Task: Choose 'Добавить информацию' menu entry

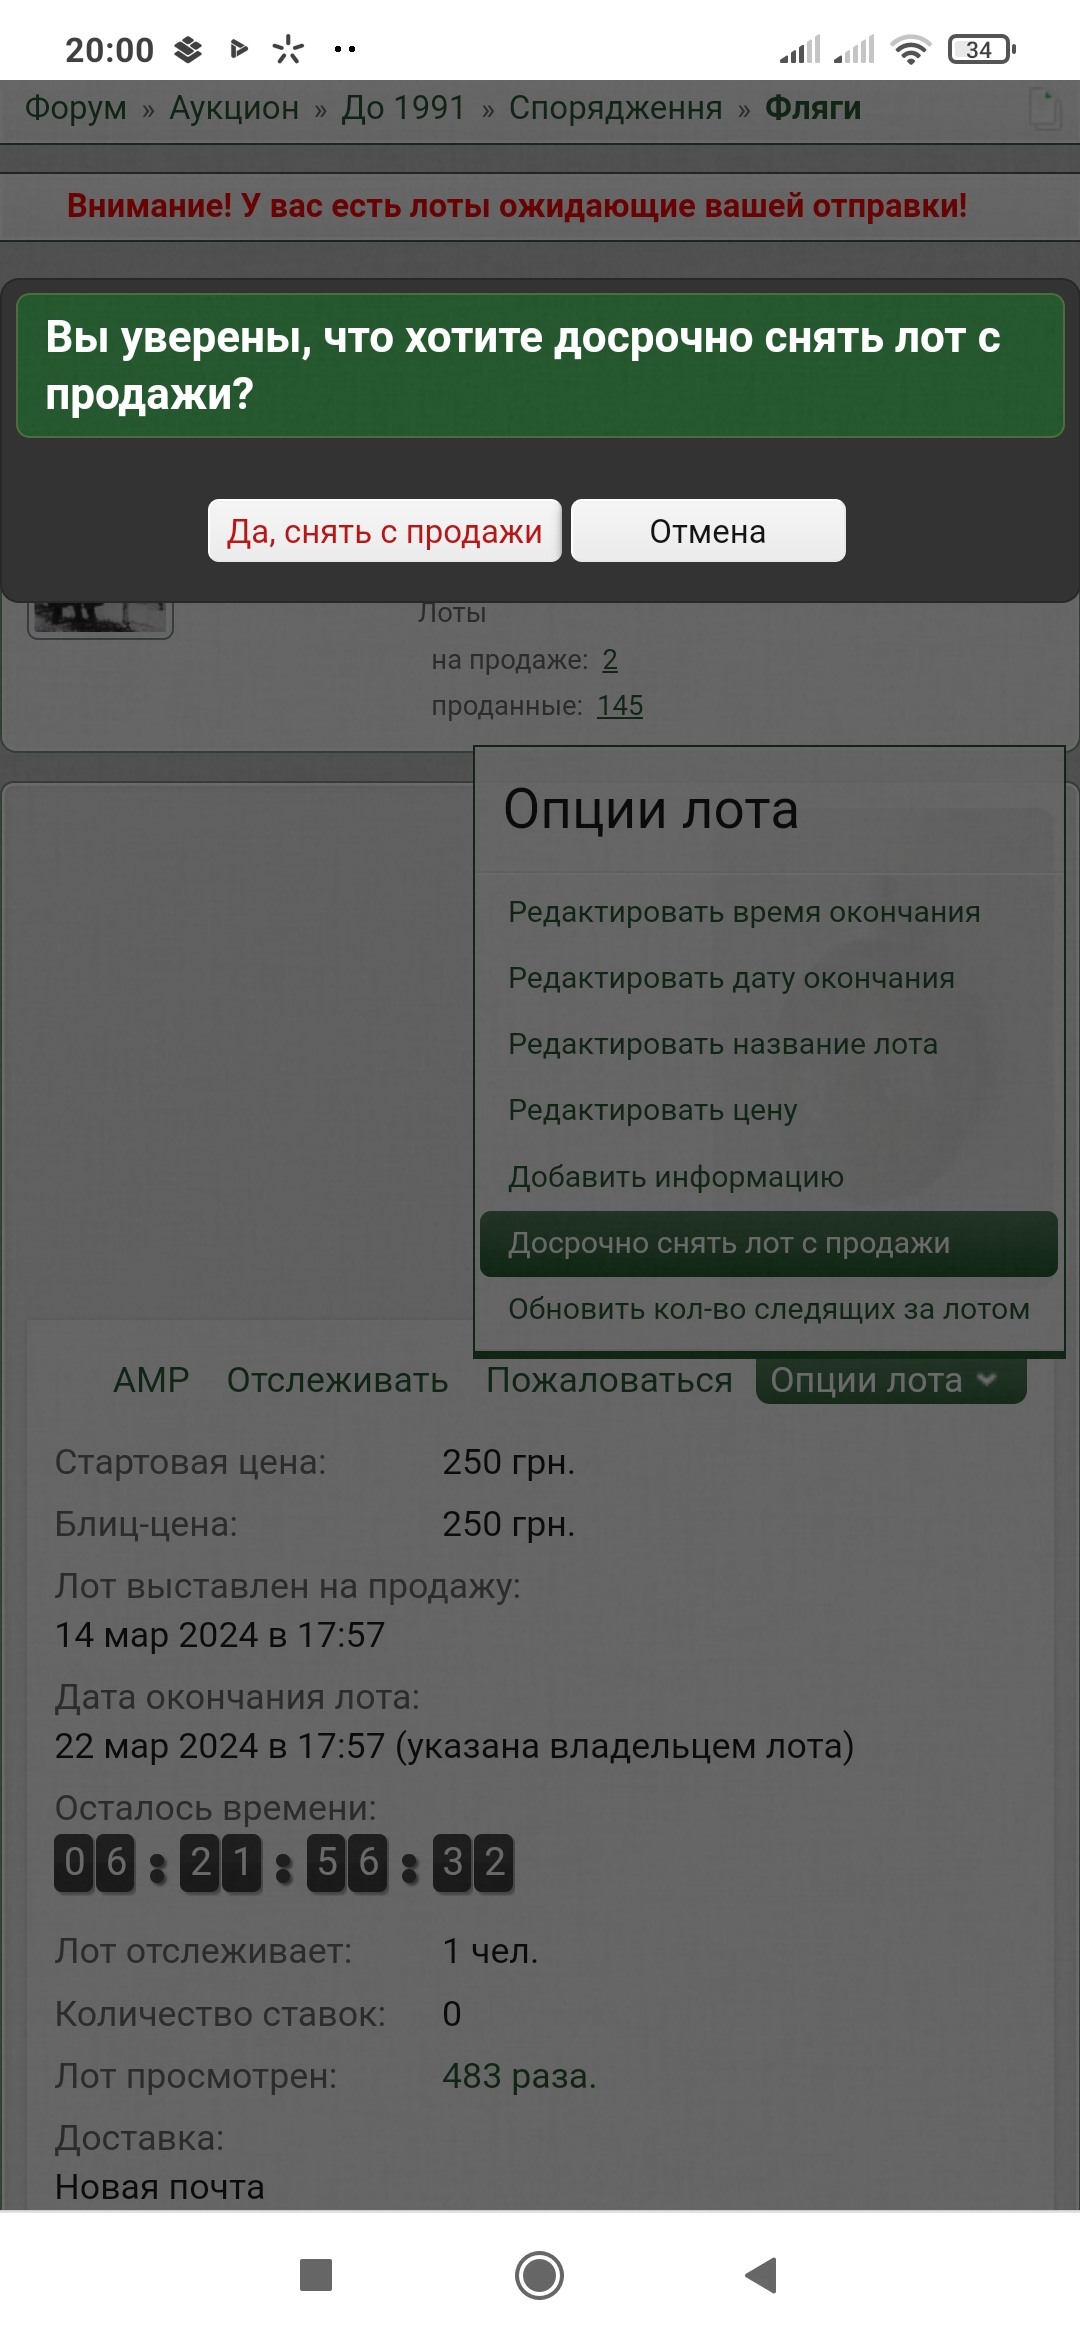Action: 768,1177
